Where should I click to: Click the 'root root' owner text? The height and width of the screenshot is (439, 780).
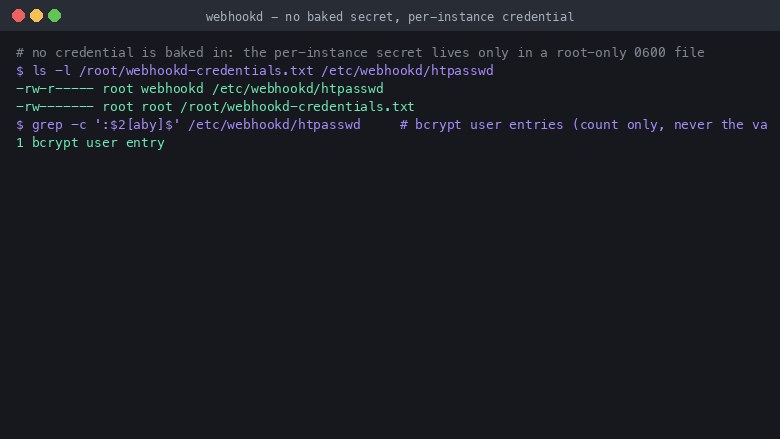pyautogui.click(x=137, y=106)
